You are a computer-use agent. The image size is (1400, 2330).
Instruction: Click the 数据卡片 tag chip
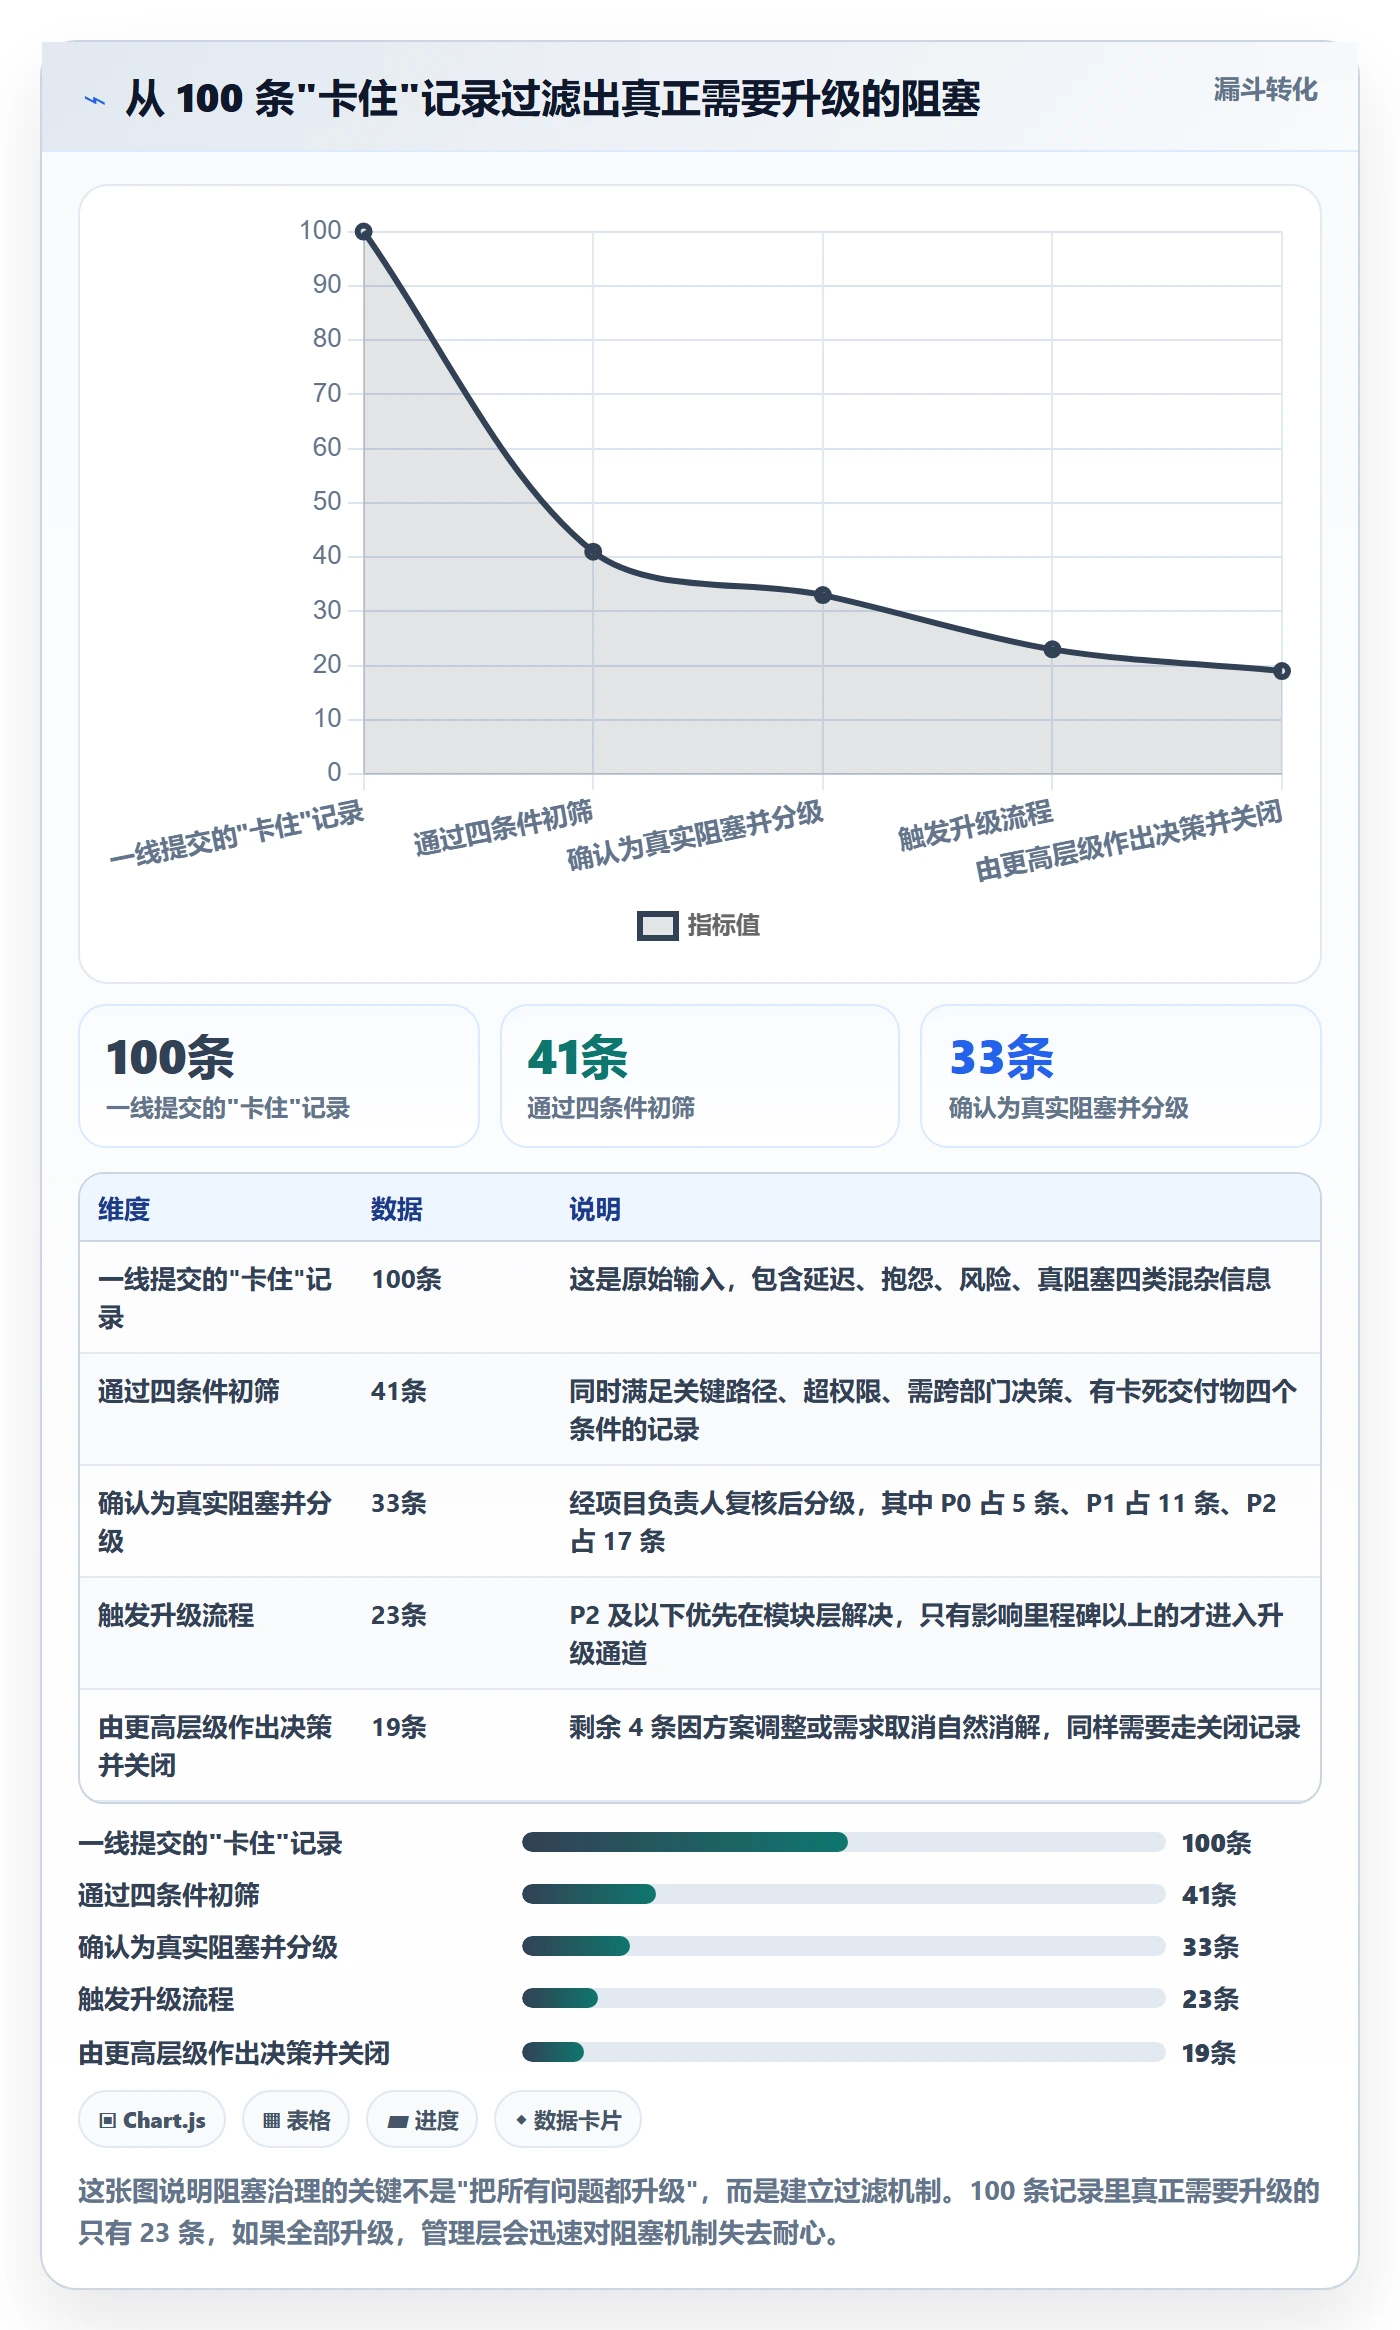pyautogui.click(x=568, y=2120)
